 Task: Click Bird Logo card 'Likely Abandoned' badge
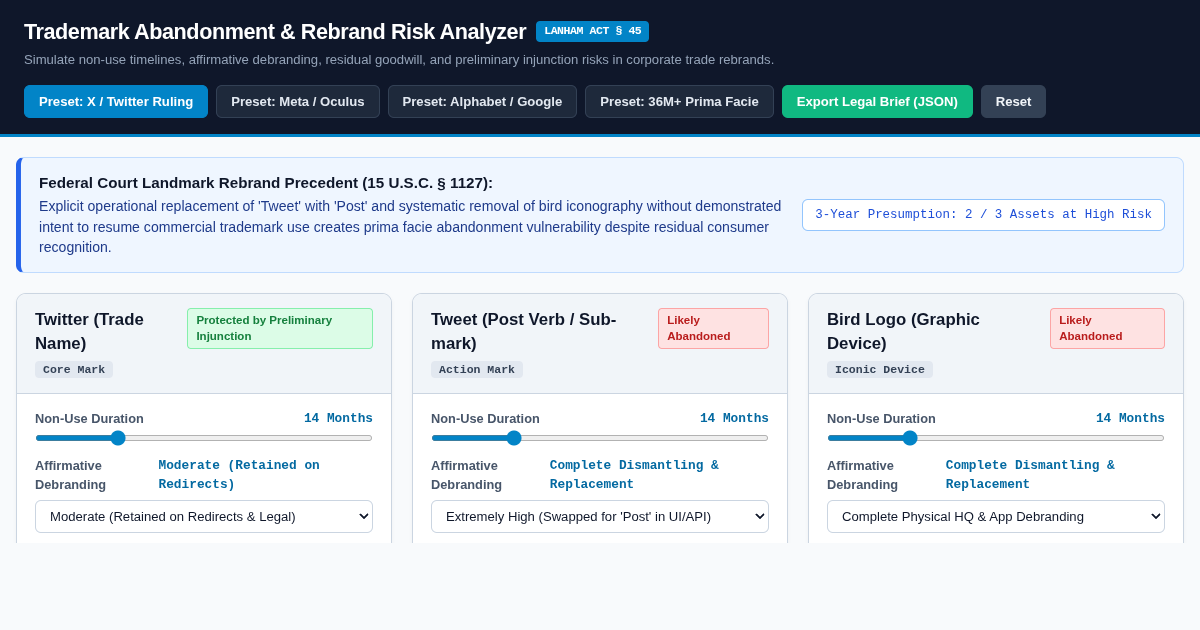1107,328
